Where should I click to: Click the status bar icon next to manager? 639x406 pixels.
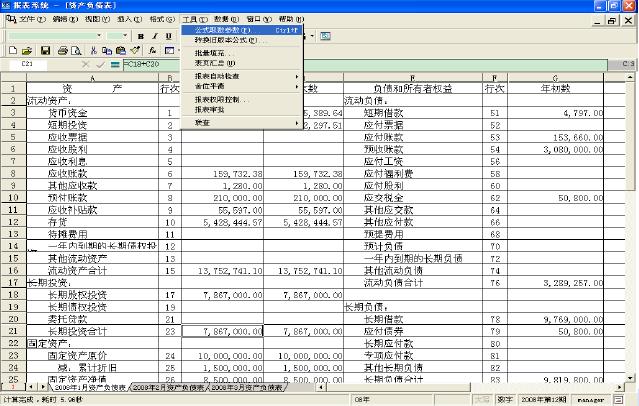click(618, 400)
